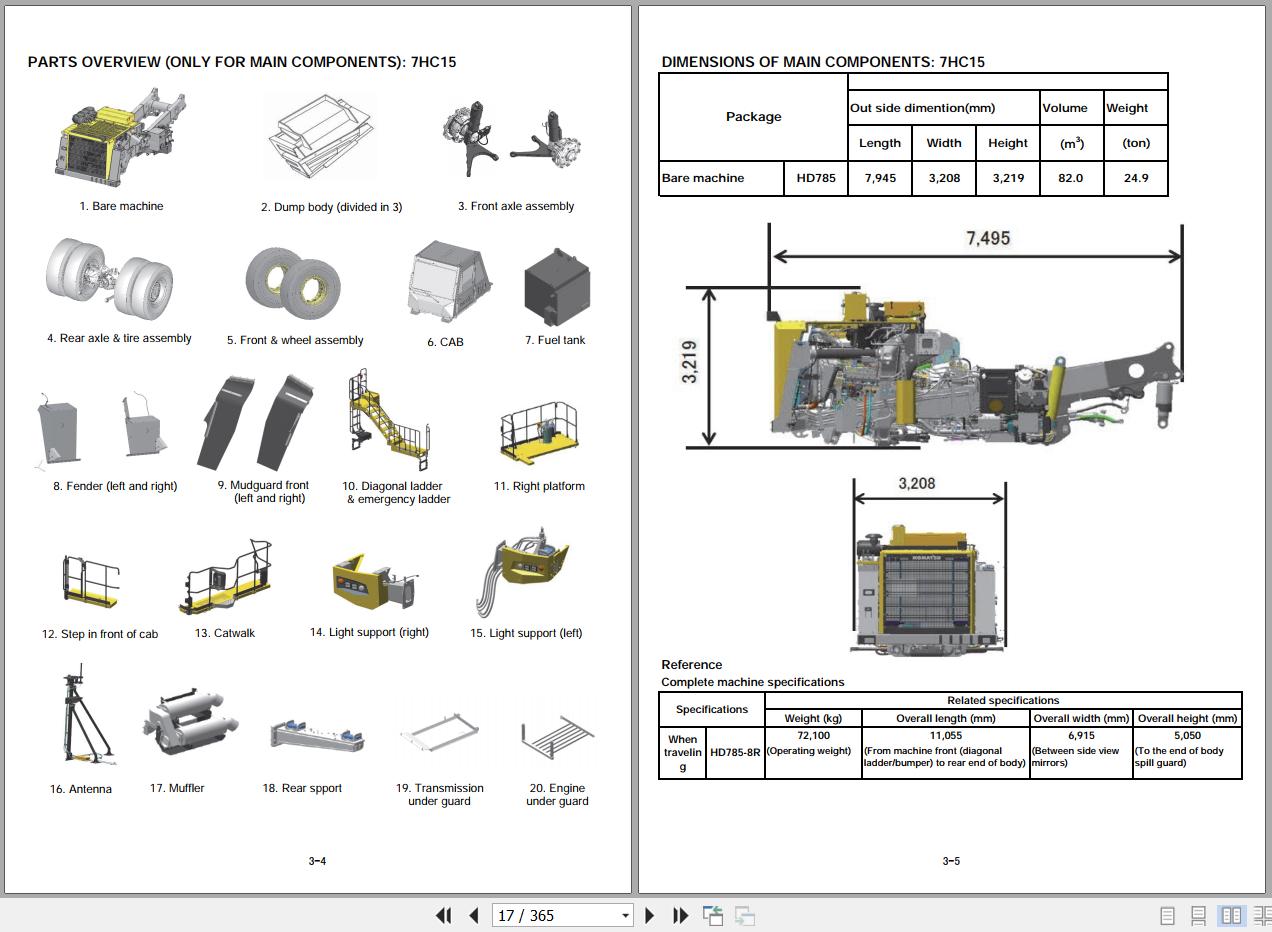The width and height of the screenshot is (1272, 932).
Task: Click the side view machine diagram
Action: click(975, 367)
